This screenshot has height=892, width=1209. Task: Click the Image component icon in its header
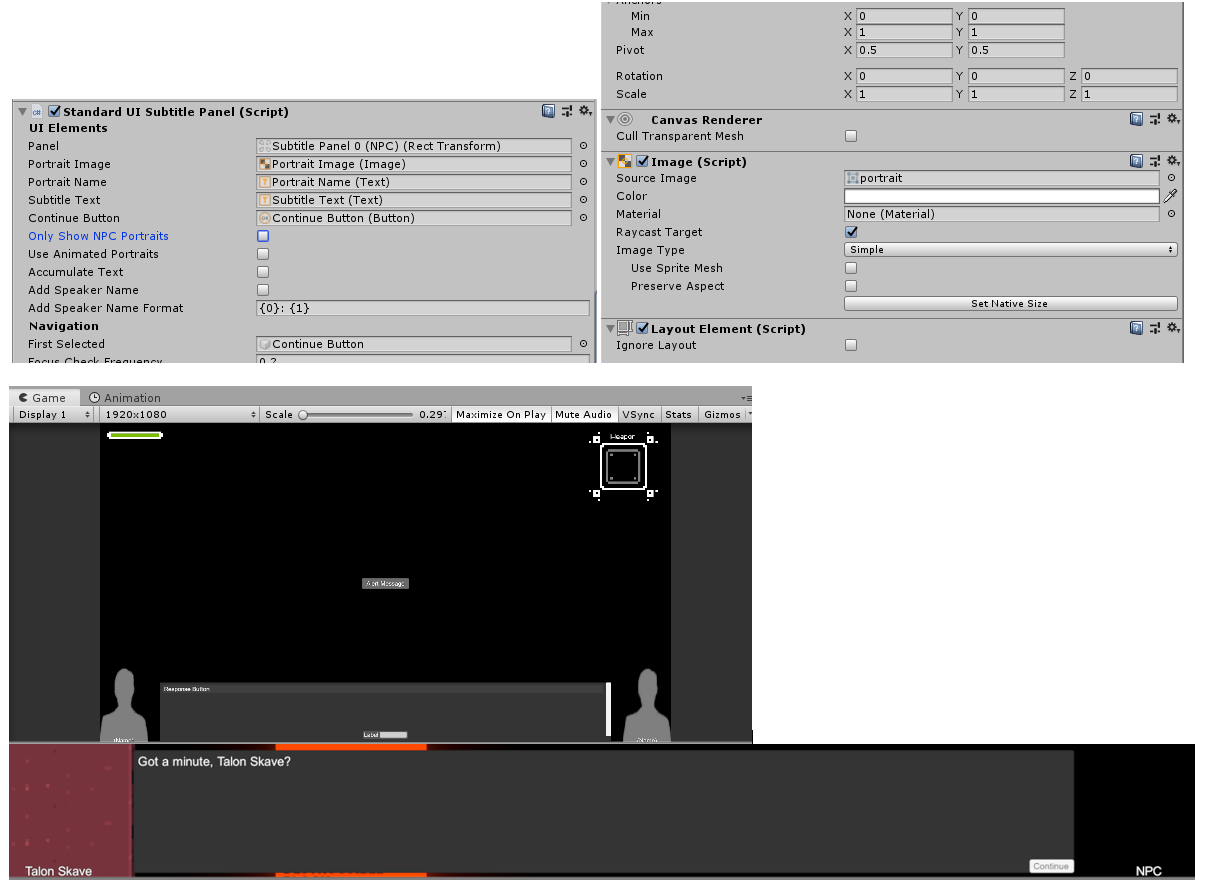(625, 161)
